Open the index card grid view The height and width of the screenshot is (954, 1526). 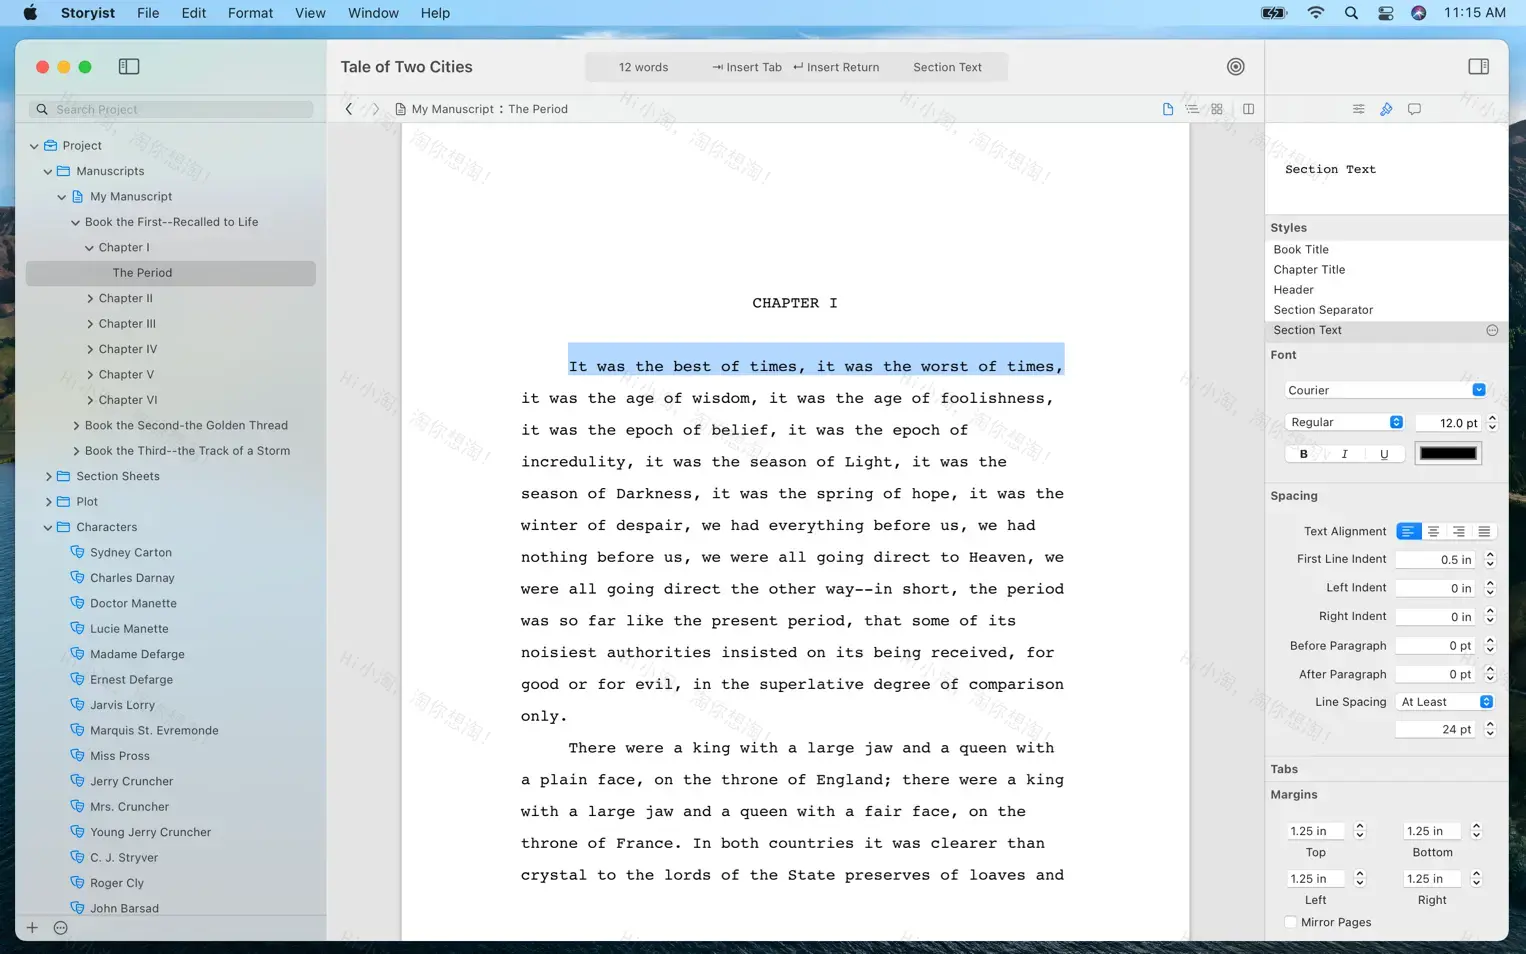point(1216,109)
